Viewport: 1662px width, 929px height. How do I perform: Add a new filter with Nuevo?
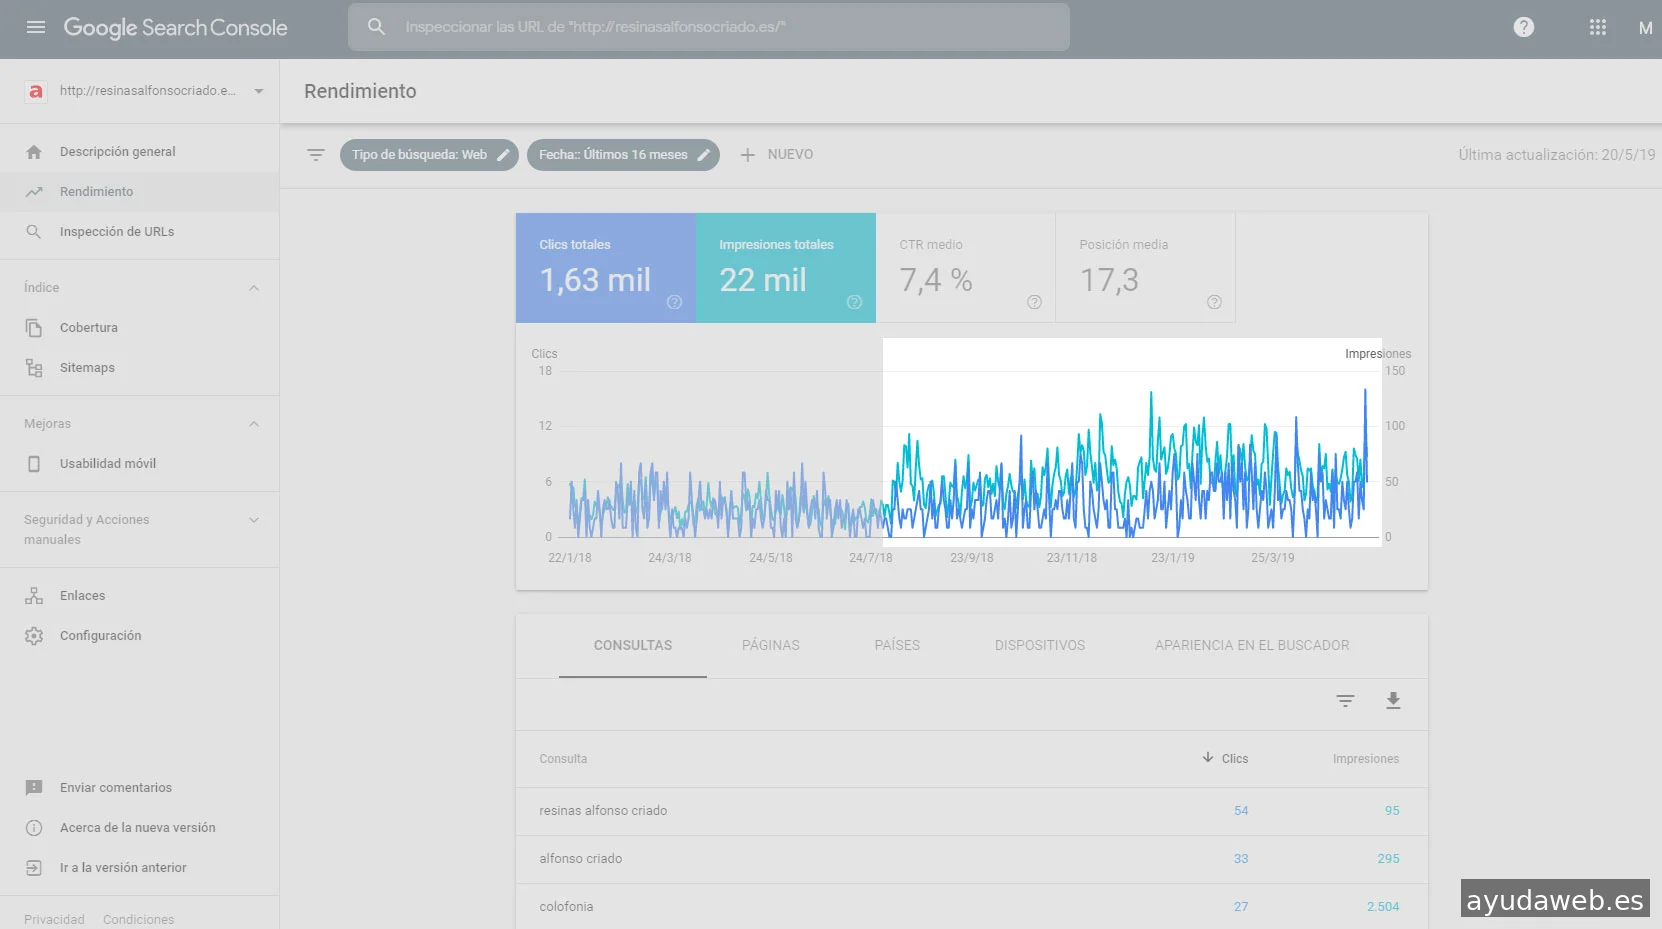[x=777, y=155]
